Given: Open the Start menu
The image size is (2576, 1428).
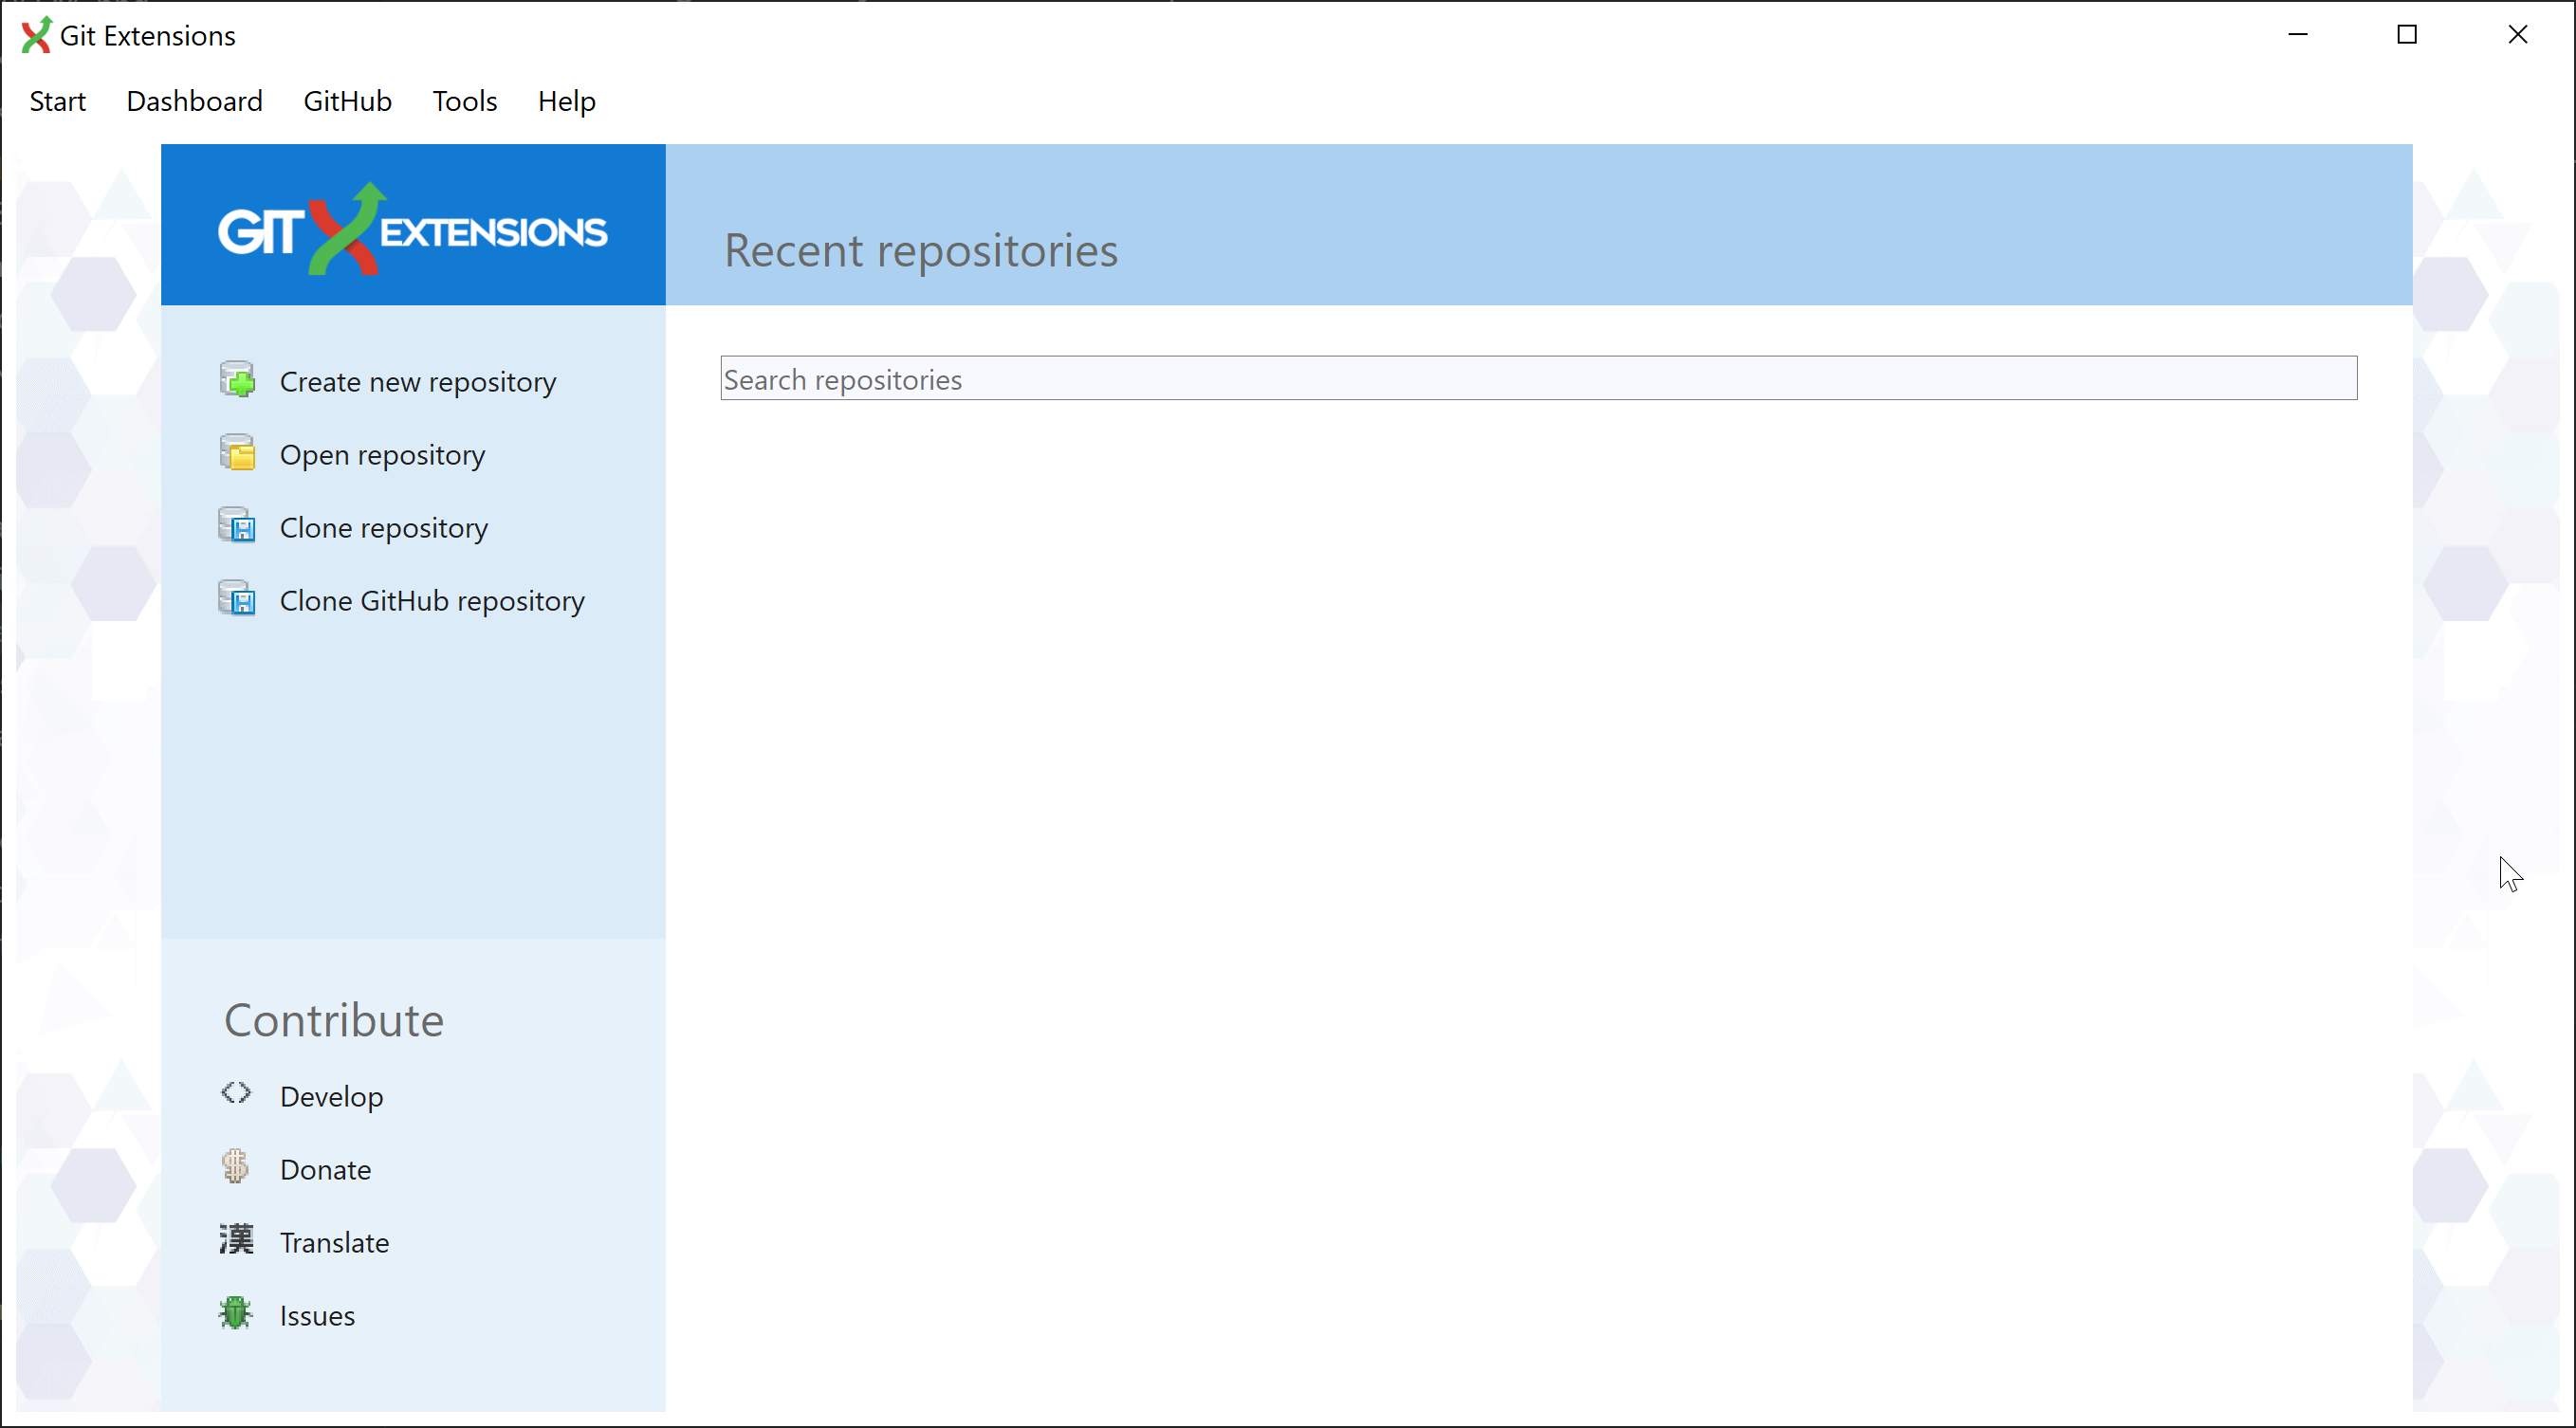Looking at the screenshot, I should 57,101.
